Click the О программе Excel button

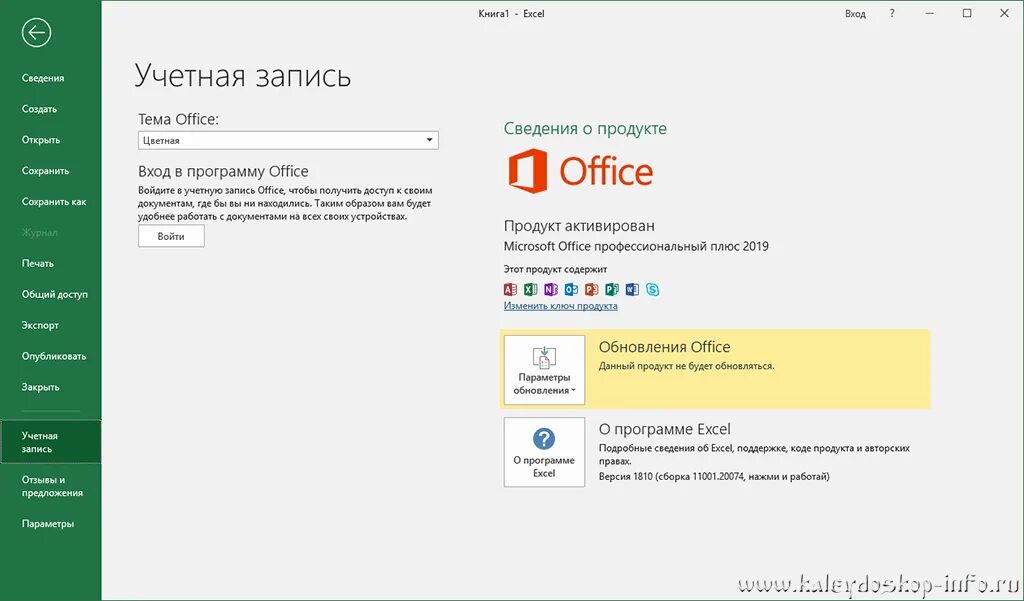click(x=544, y=452)
